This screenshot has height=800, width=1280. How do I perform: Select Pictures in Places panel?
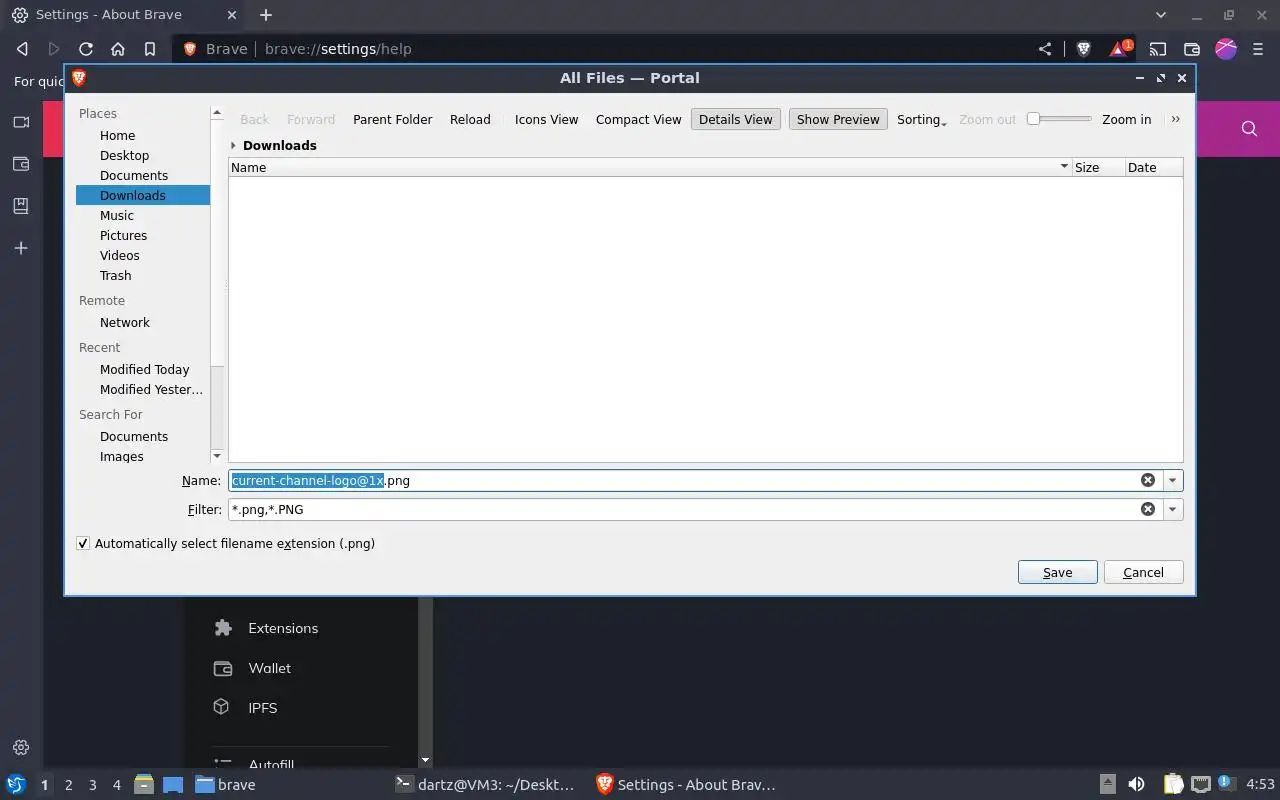click(x=123, y=235)
